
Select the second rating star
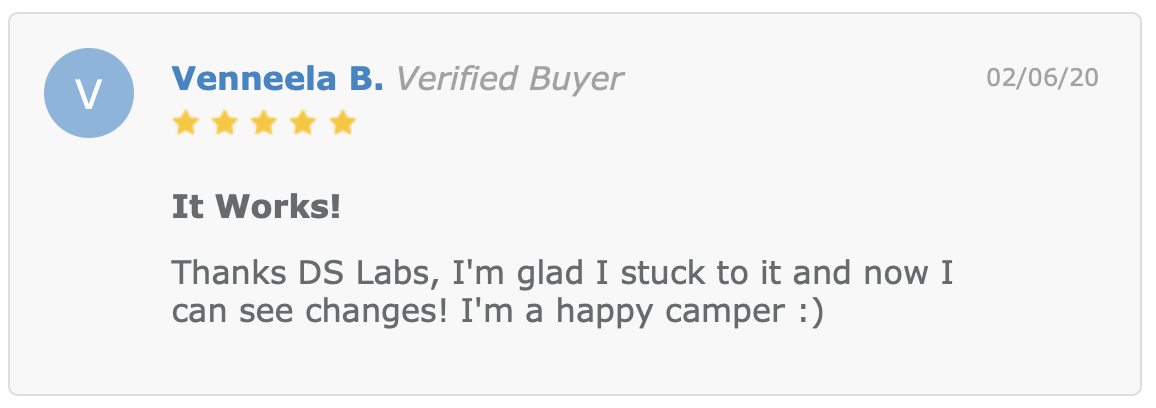224,122
